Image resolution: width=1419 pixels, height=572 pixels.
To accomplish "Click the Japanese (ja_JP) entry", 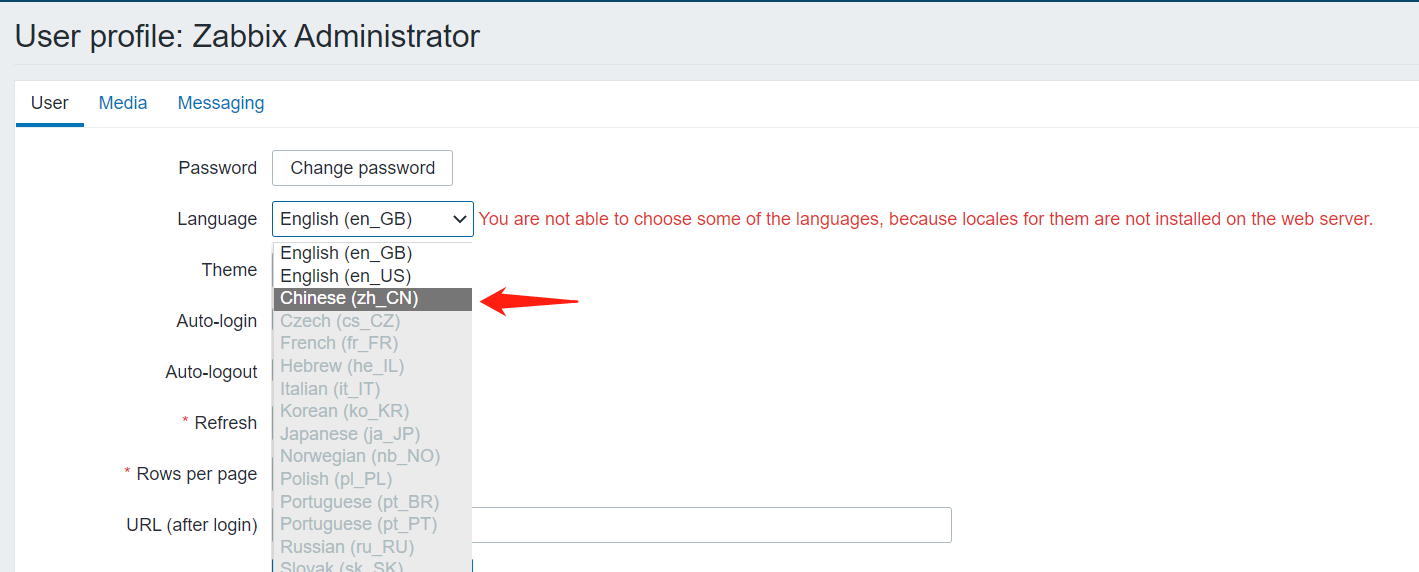I will click(350, 434).
